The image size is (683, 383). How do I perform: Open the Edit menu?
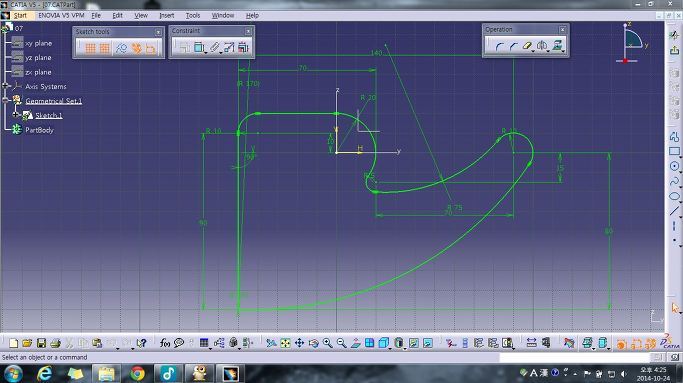(x=118, y=15)
